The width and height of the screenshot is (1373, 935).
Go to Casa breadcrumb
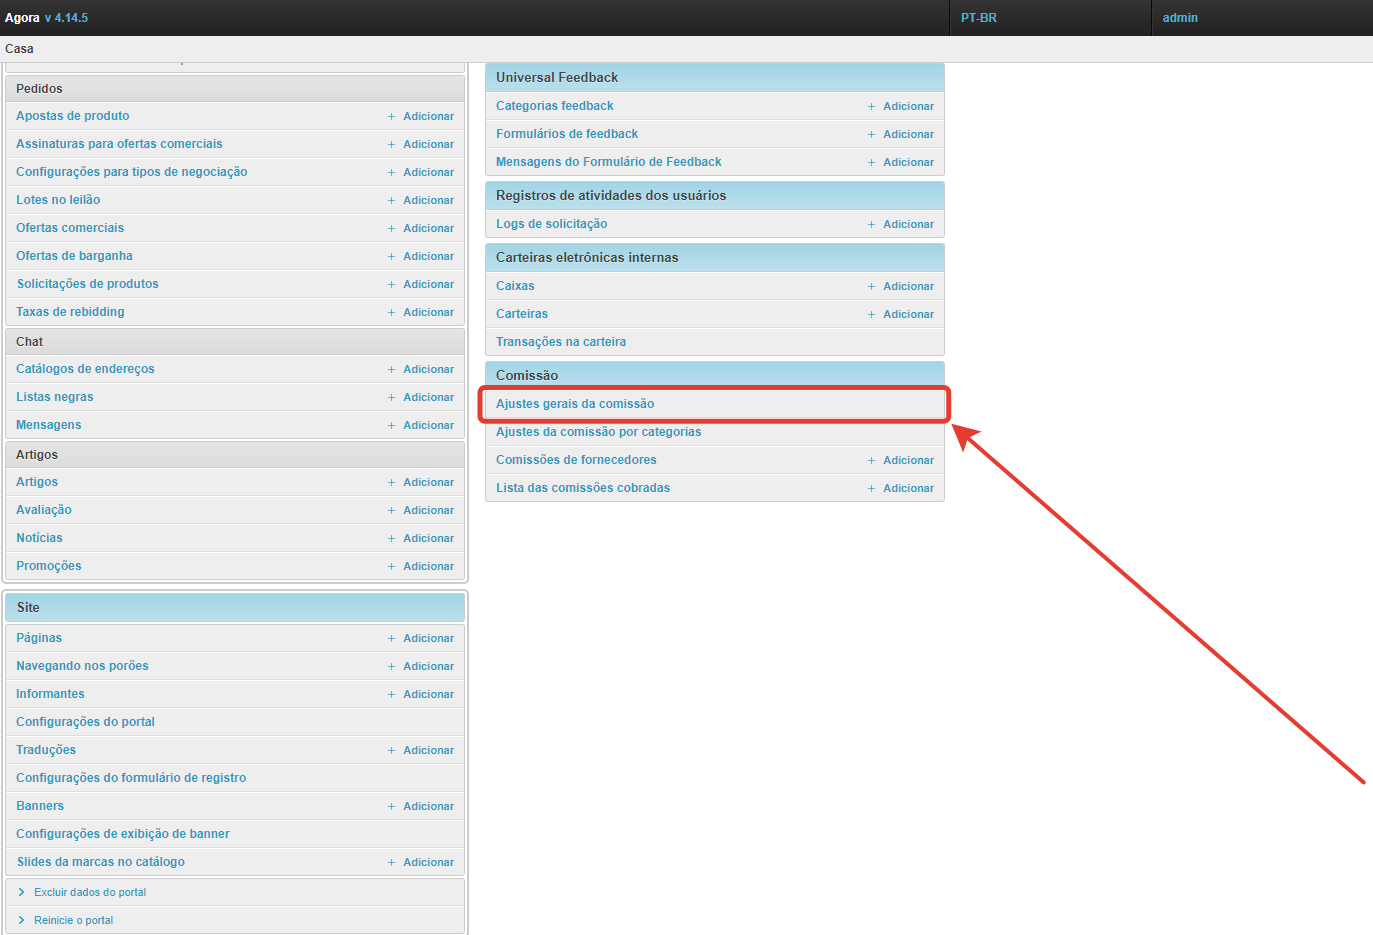click(x=19, y=49)
